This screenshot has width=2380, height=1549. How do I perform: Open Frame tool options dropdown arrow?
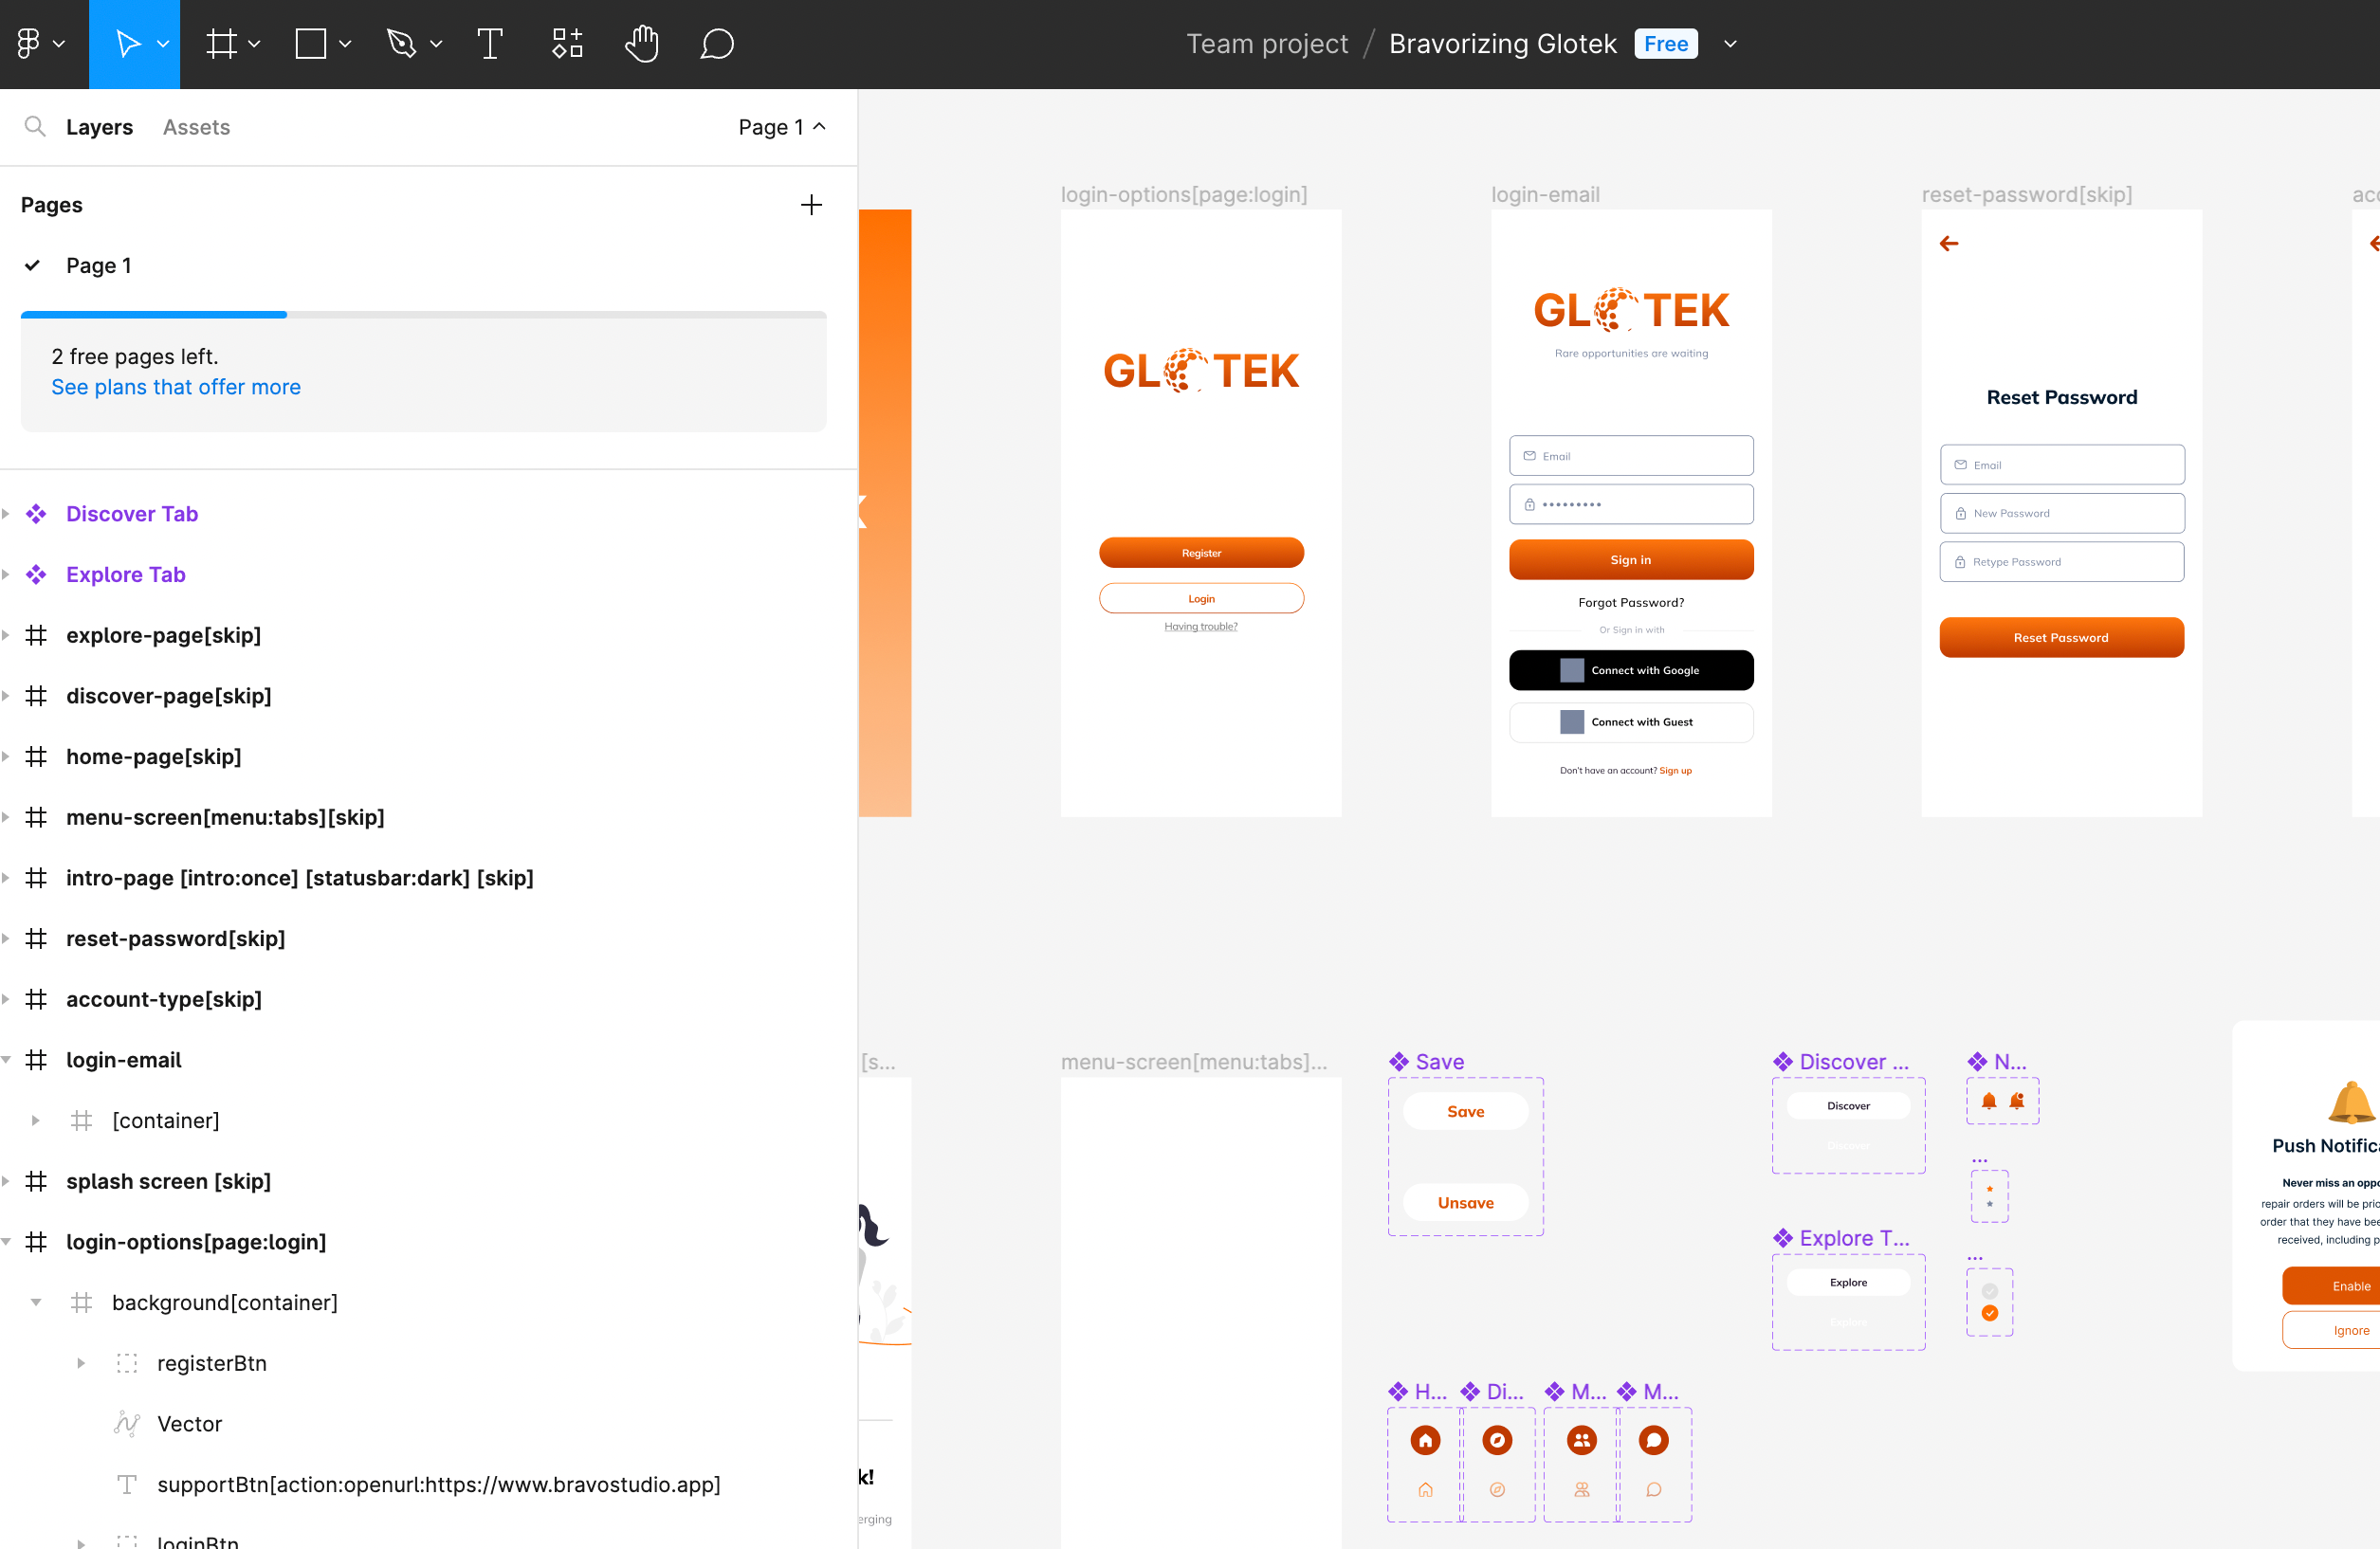(x=254, y=44)
